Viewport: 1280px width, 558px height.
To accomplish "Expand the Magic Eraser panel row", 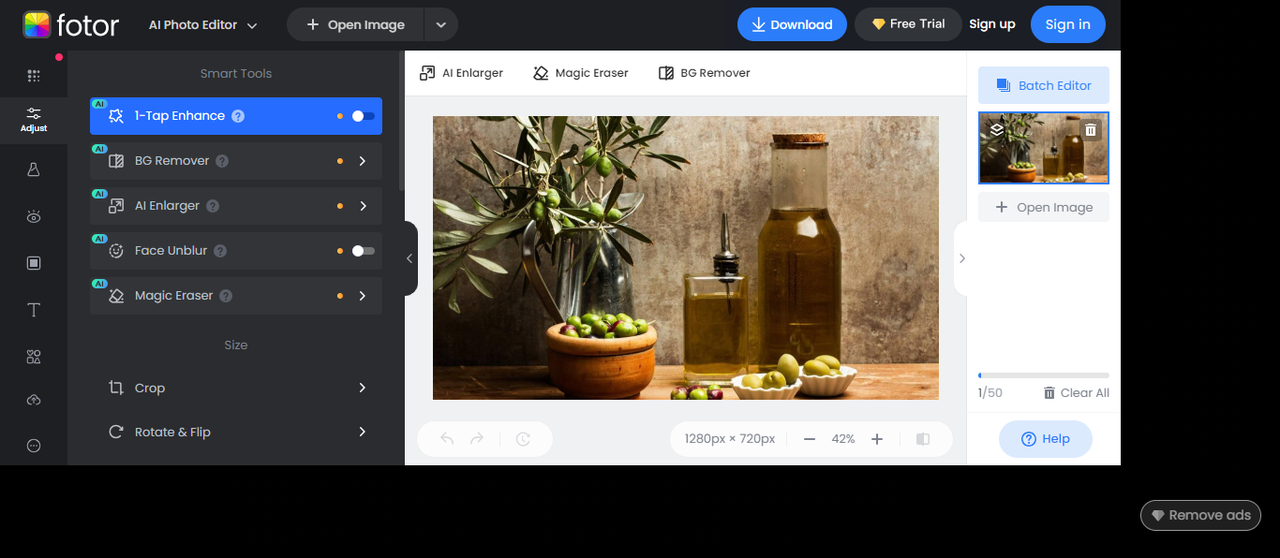I will [x=236, y=296].
